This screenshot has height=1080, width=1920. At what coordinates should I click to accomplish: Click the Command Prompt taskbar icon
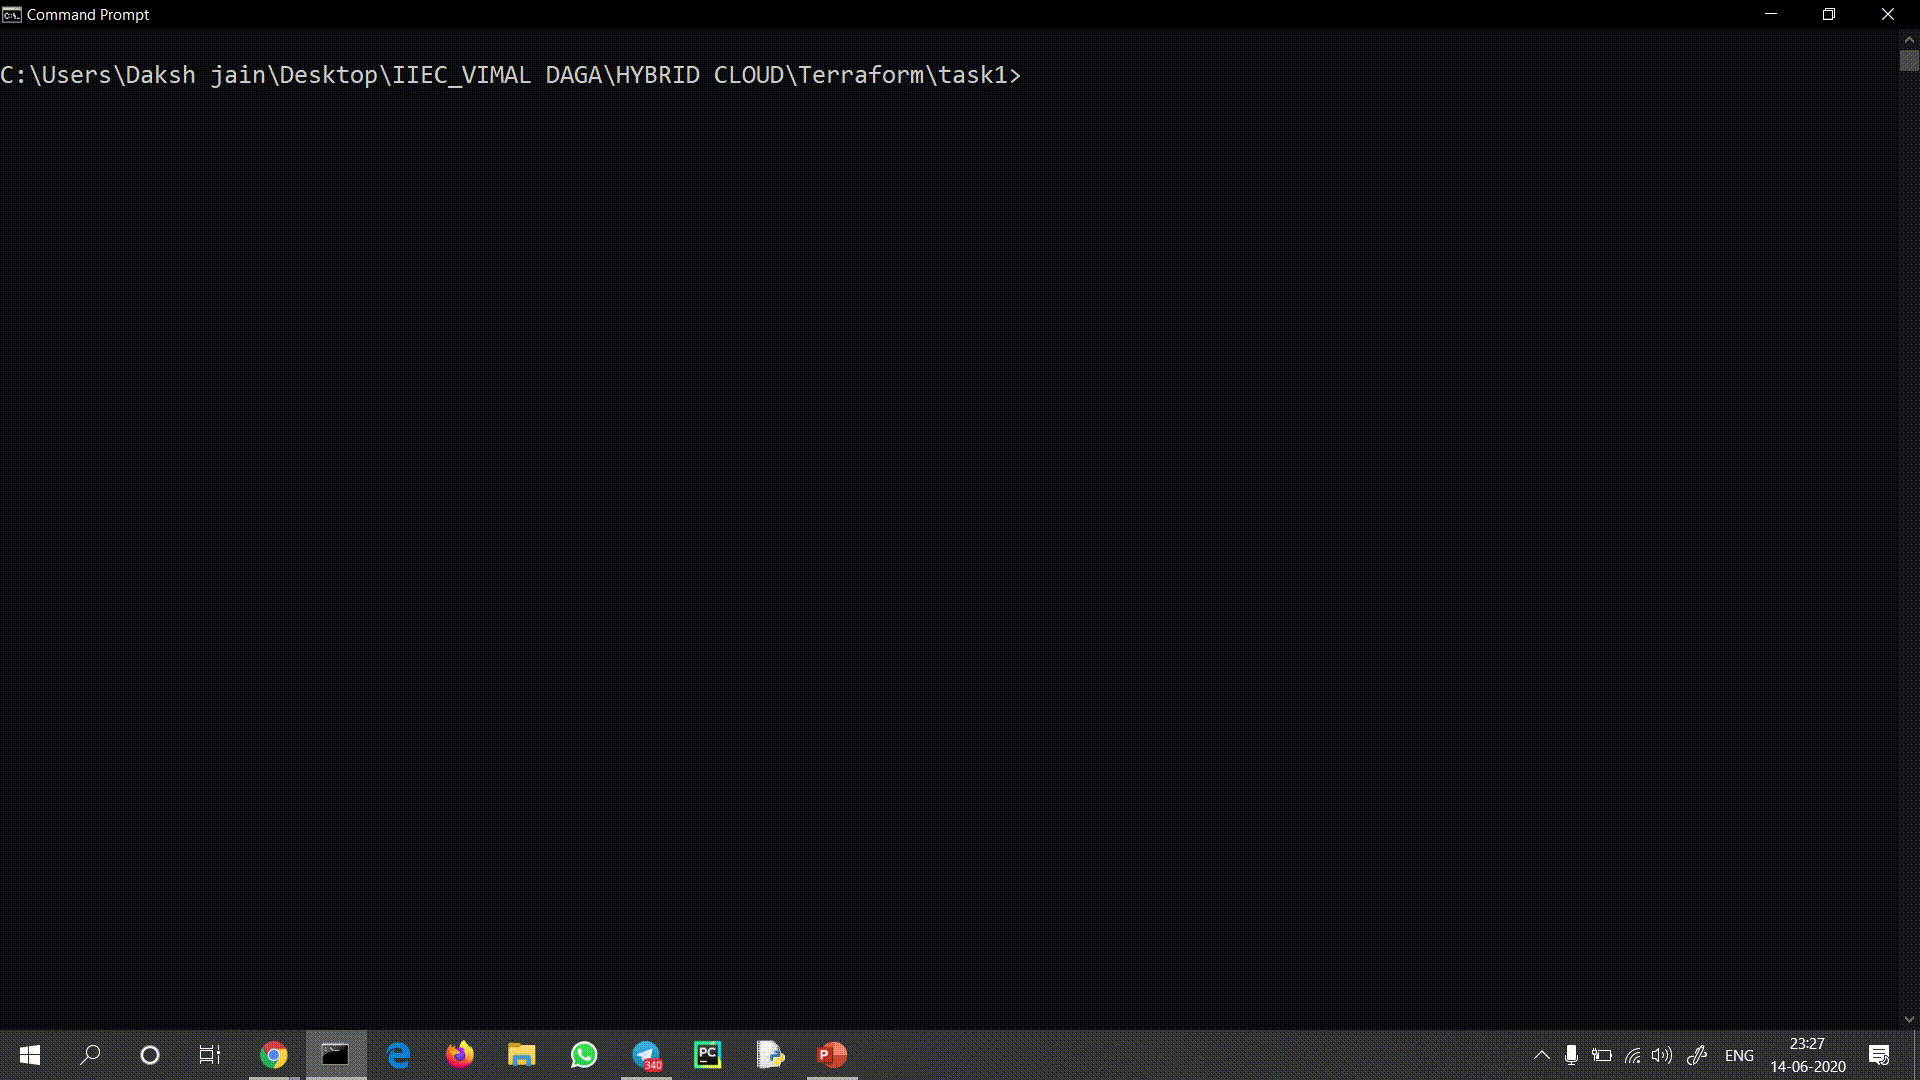(335, 1055)
